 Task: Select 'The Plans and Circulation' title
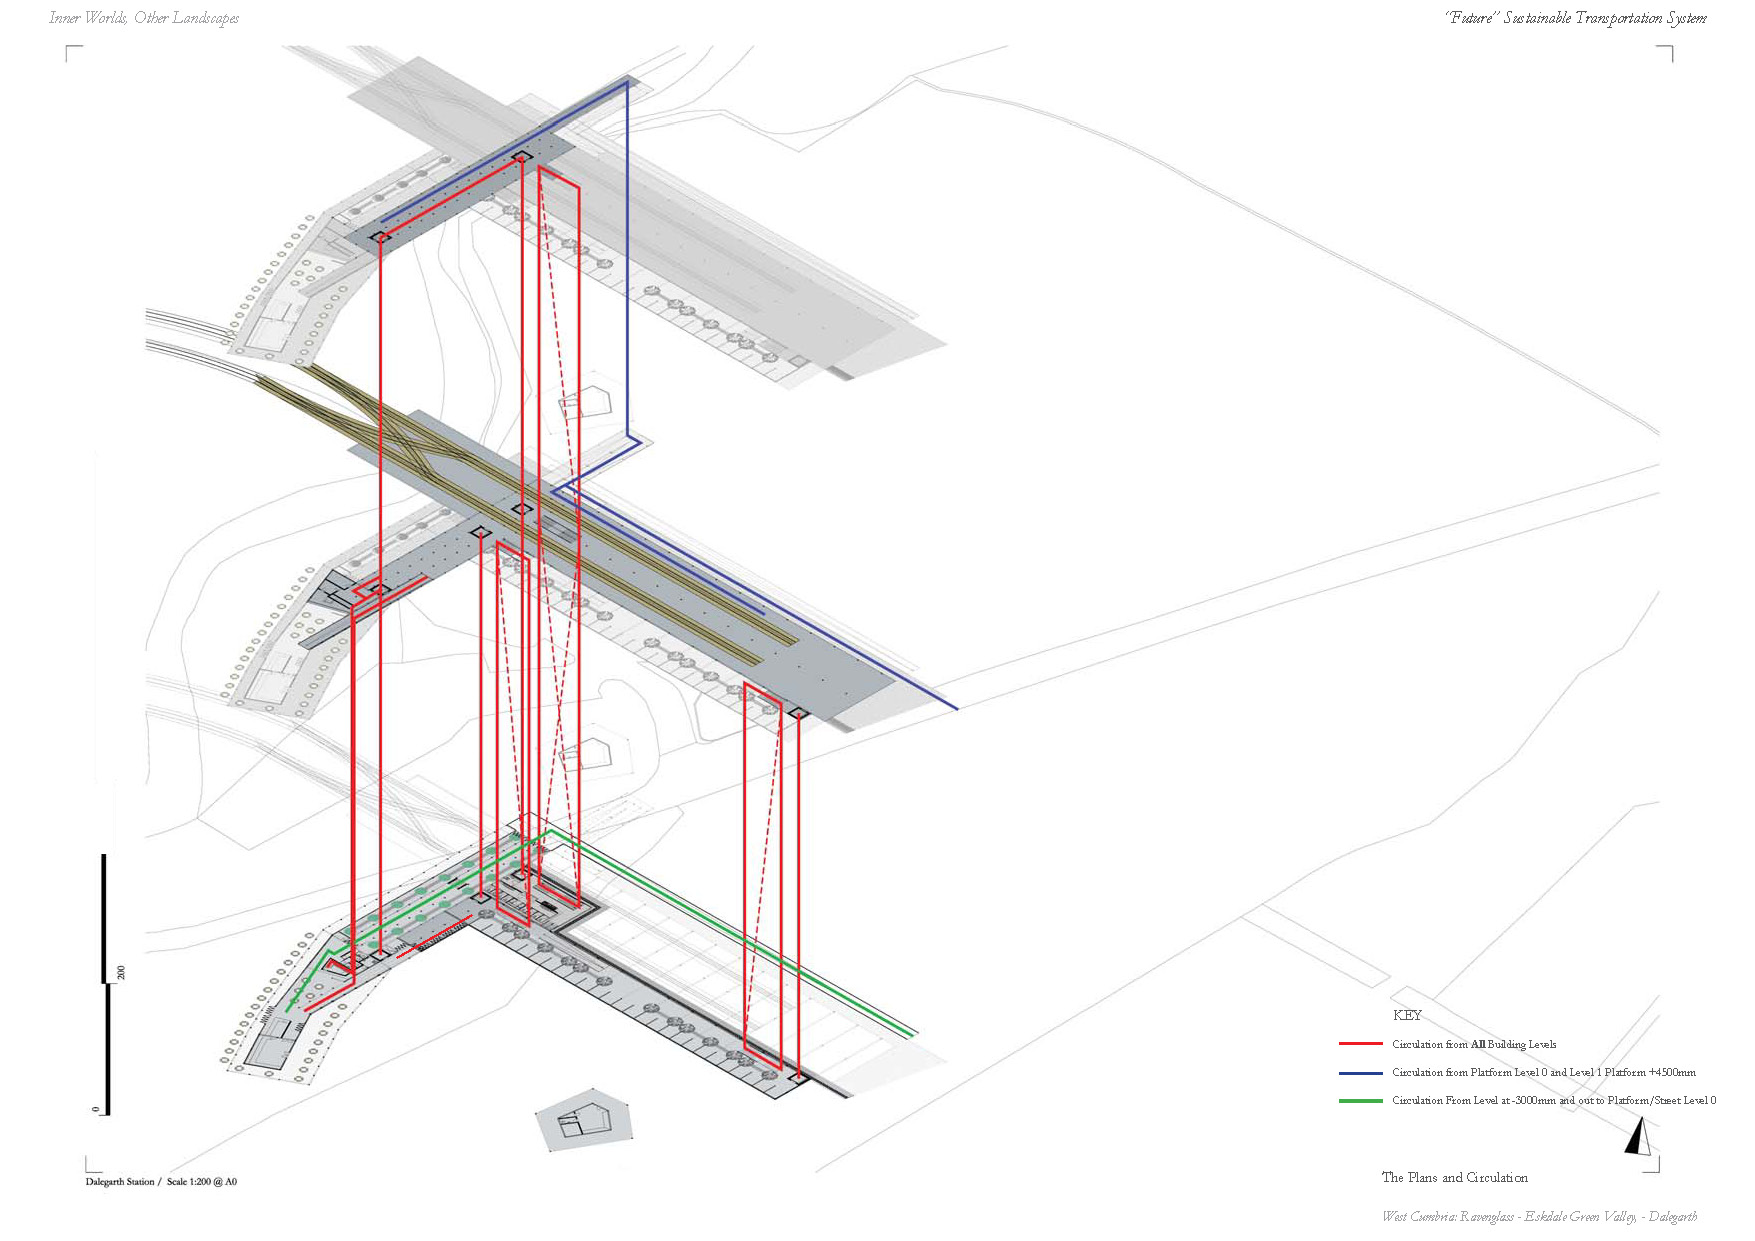pos(1454,1178)
